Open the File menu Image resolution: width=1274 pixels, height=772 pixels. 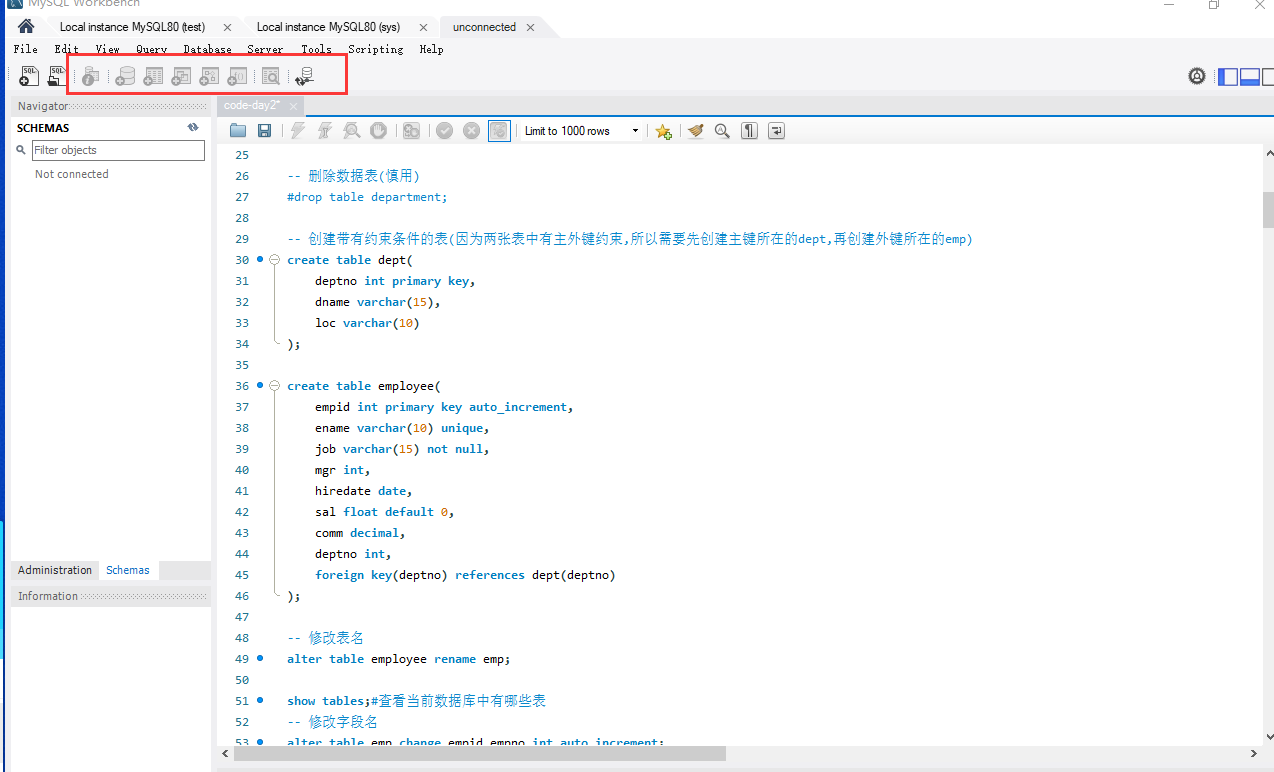tap(25, 49)
